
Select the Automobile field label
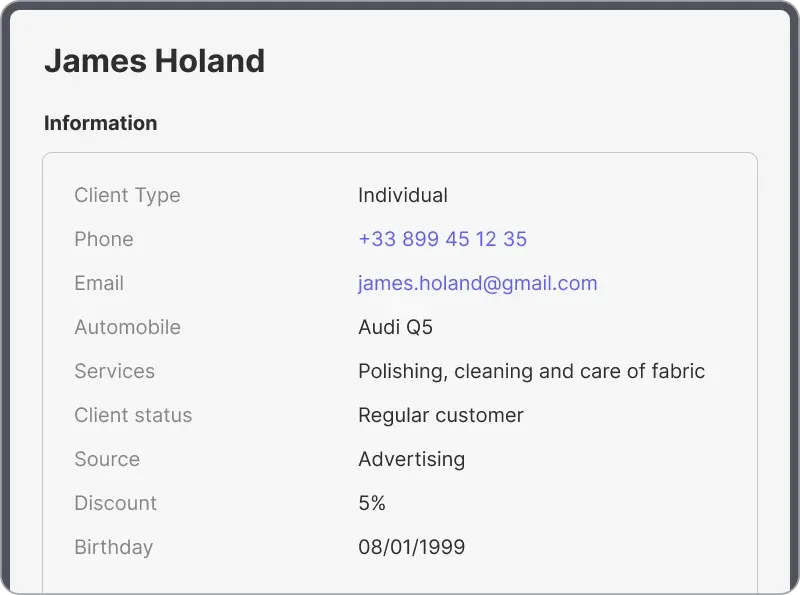click(x=127, y=327)
